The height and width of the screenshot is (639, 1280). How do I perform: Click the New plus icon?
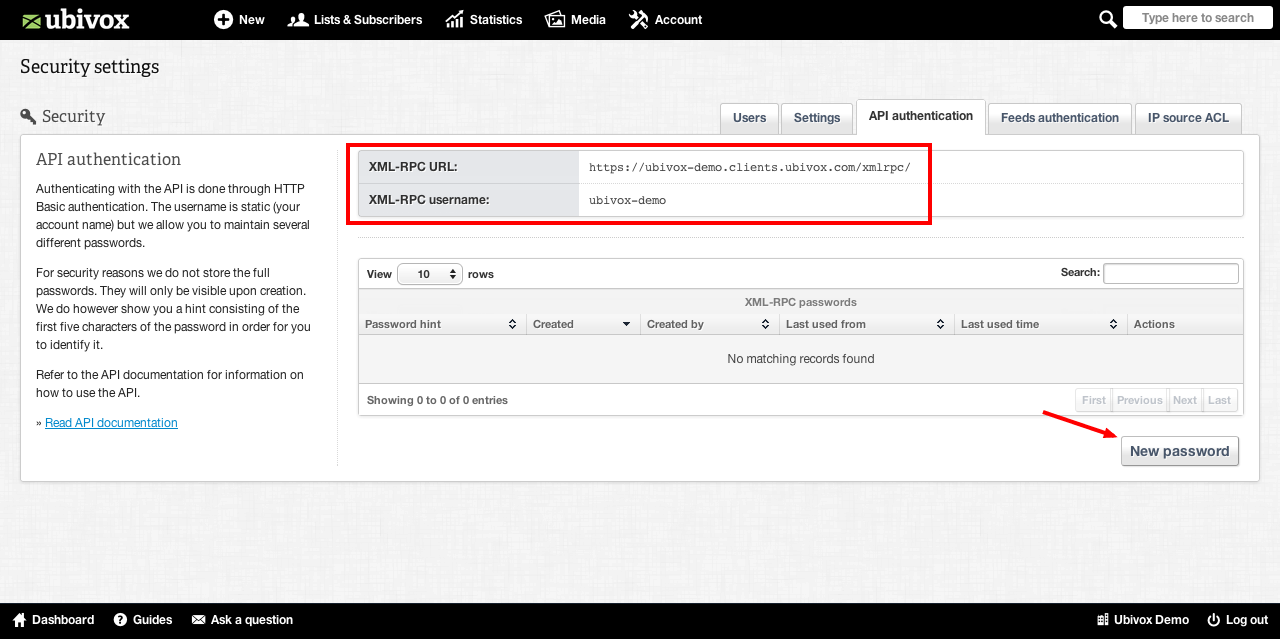[x=223, y=19]
